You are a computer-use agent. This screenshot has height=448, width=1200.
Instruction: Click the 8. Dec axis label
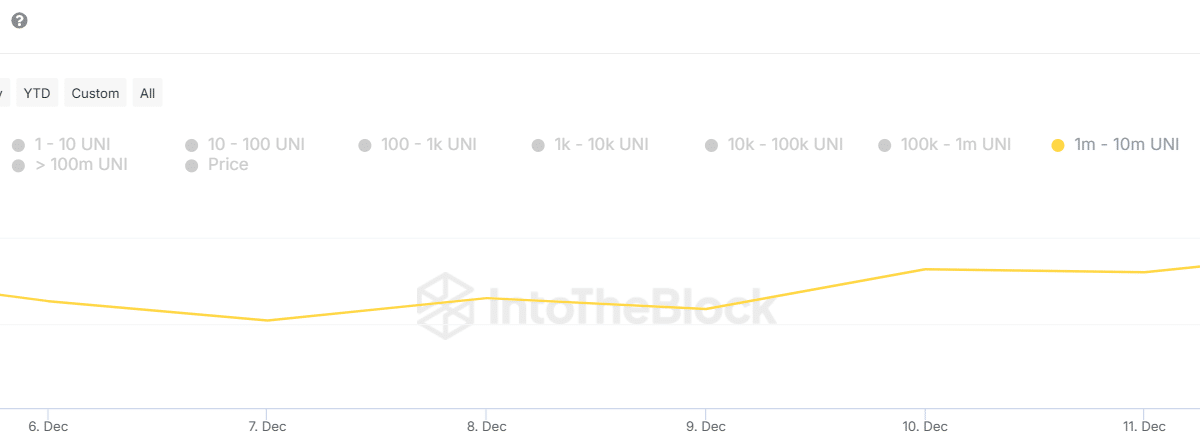(x=486, y=427)
